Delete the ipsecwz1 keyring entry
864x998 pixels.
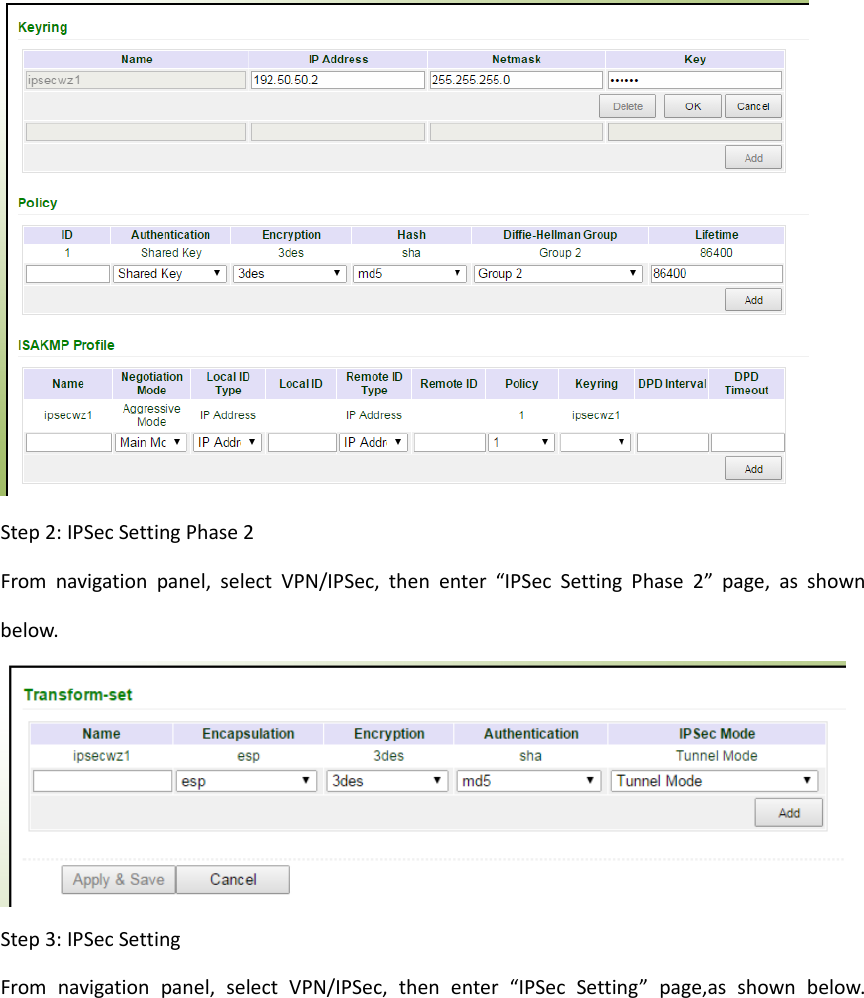point(627,105)
